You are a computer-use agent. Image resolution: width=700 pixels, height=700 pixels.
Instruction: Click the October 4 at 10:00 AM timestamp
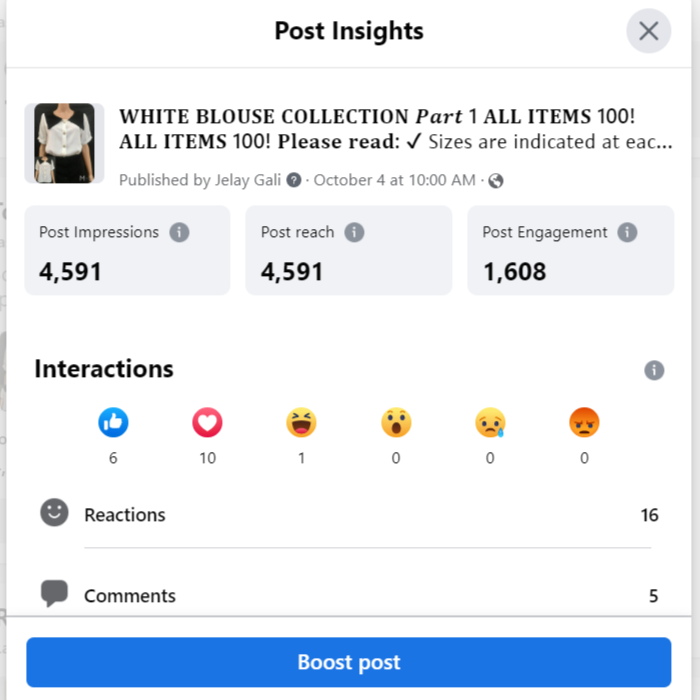[x=395, y=181]
